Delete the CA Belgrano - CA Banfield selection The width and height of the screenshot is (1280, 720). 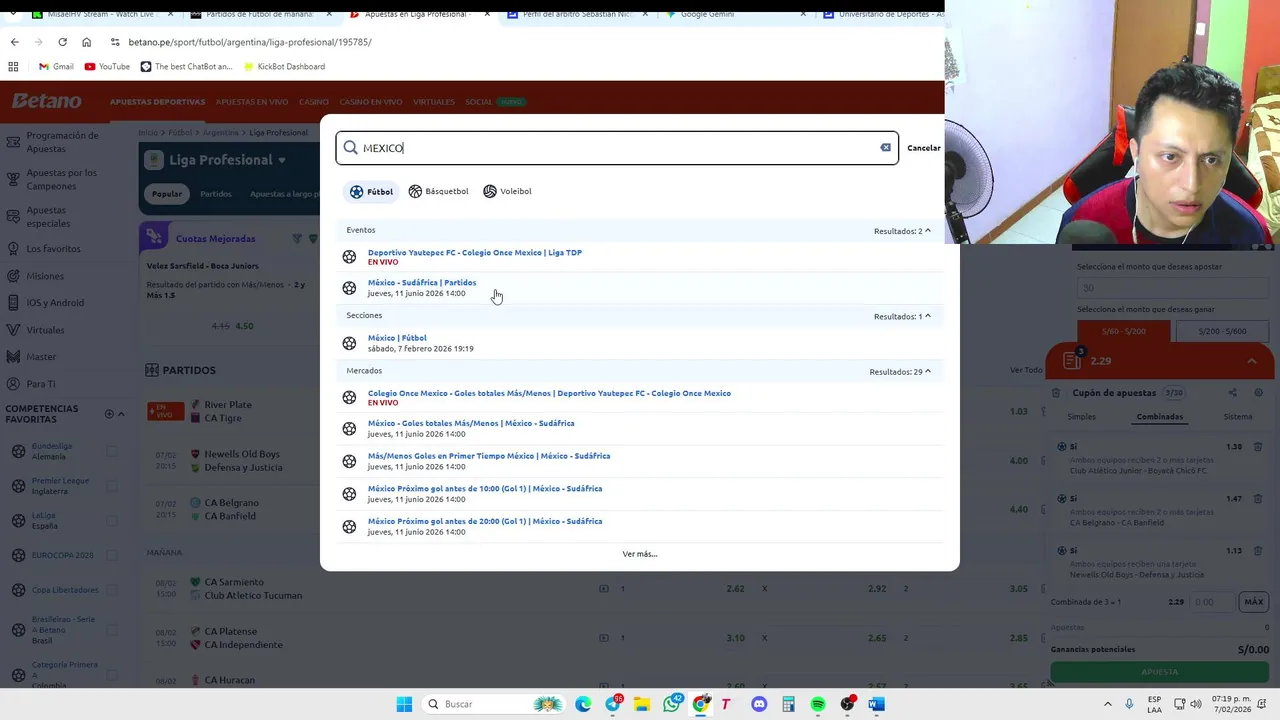[1258, 499]
